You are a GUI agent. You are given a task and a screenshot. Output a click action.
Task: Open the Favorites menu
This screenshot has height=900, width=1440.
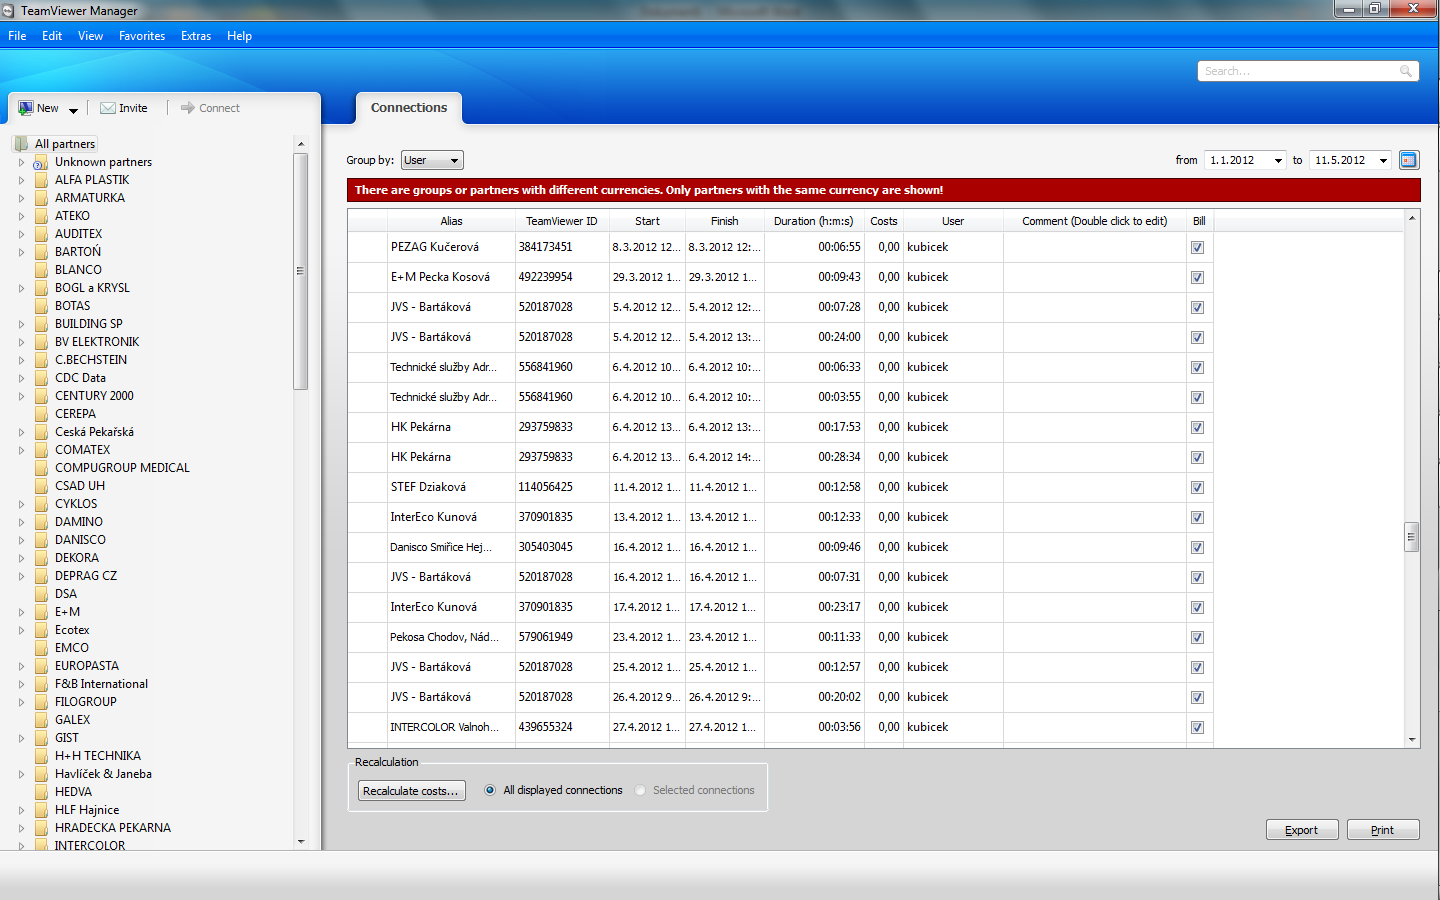(x=142, y=36)
